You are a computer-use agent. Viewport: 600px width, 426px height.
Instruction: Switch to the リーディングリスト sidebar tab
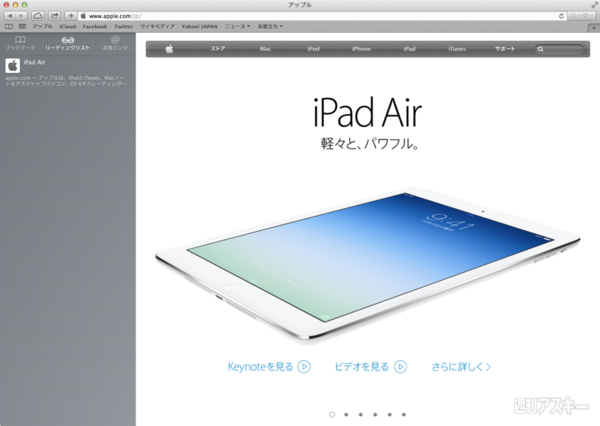point(68,43)
